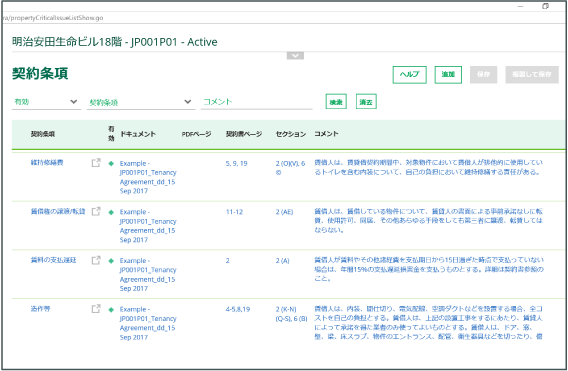Click comment text in the 11-12 row

click(429, 220)
